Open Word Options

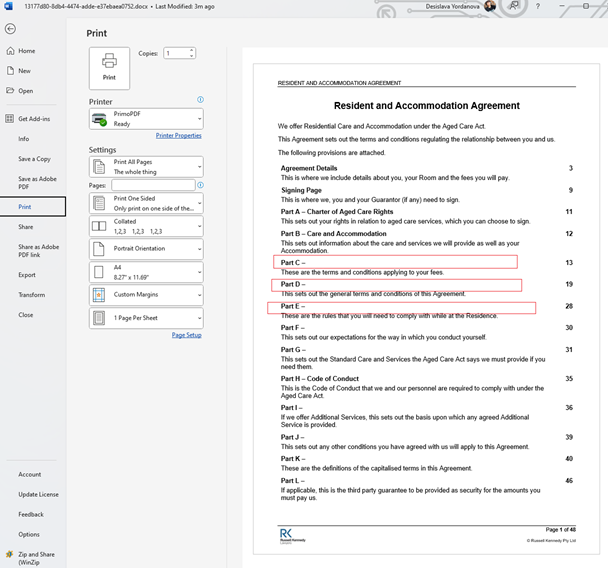[x=29, y=534]
